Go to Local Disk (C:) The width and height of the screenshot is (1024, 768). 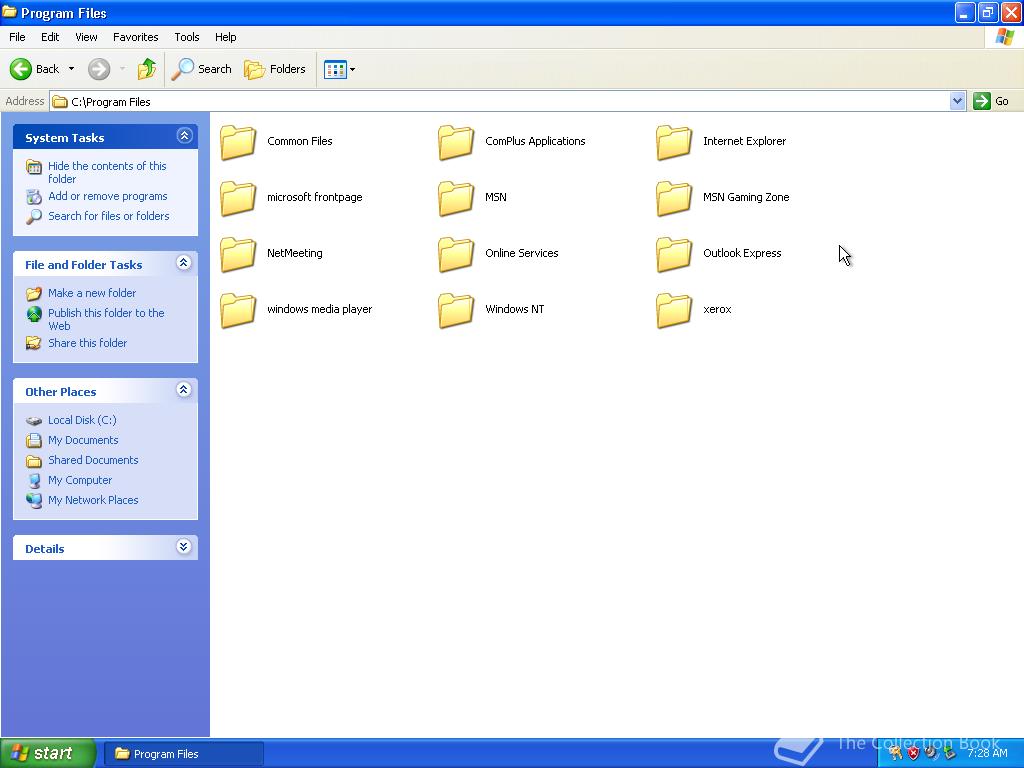[x=82, y=420]
